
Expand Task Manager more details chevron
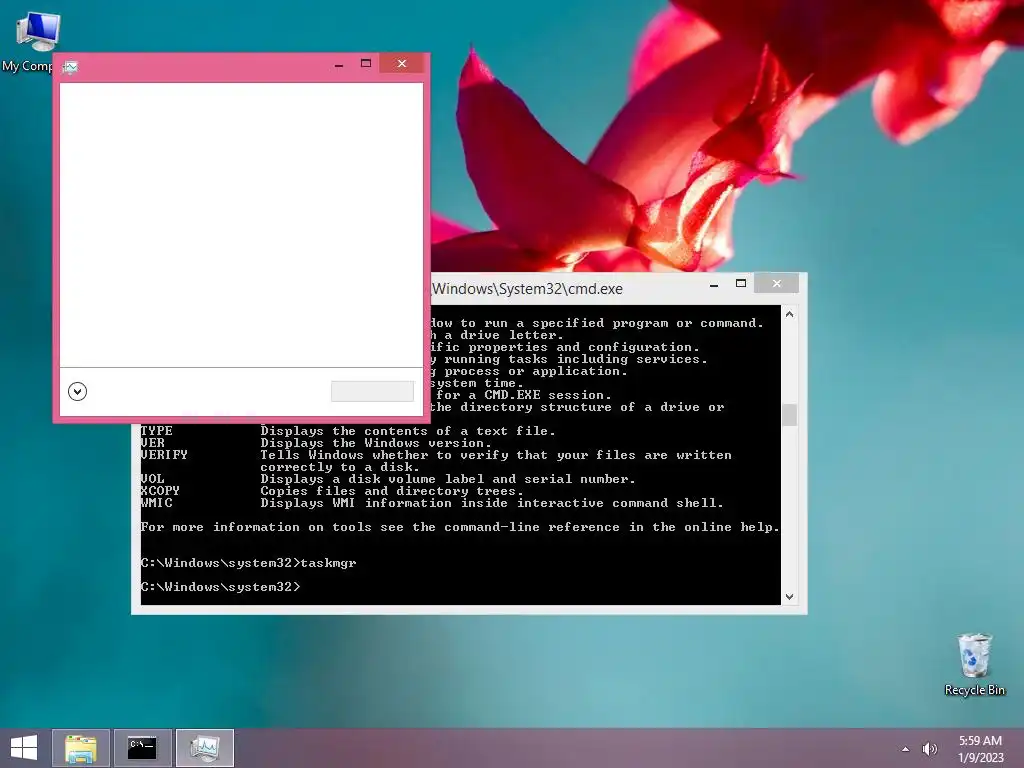pyautogui.click(x=77, y=391)
